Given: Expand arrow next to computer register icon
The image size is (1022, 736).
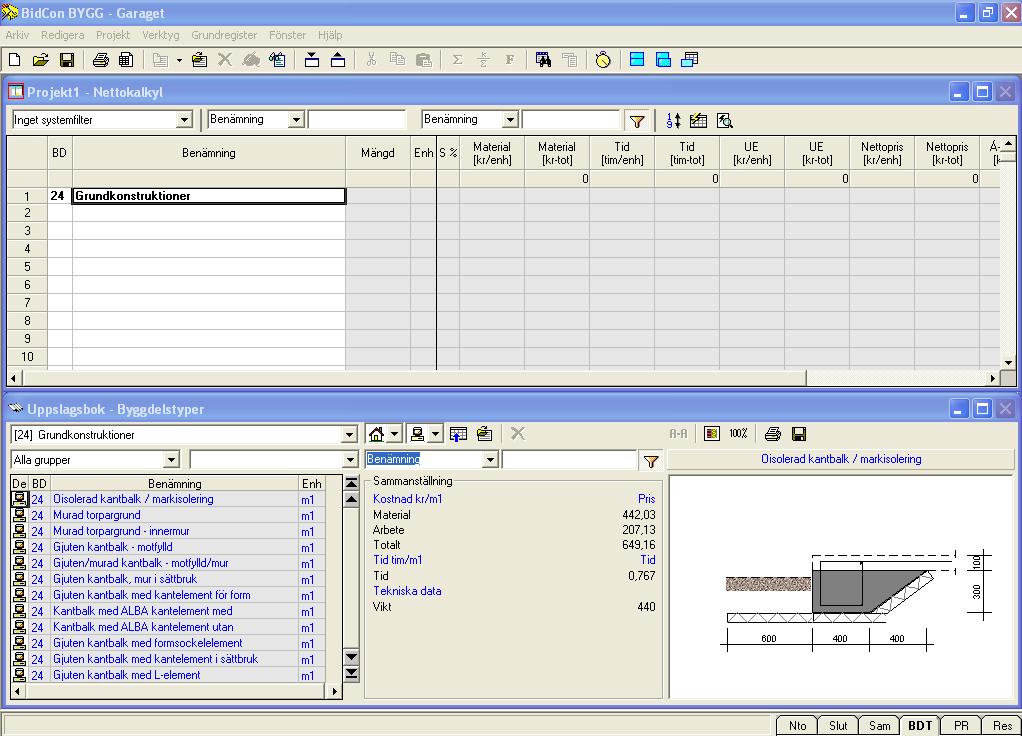Looking at the screenshot, I should [x=436, y=434].
